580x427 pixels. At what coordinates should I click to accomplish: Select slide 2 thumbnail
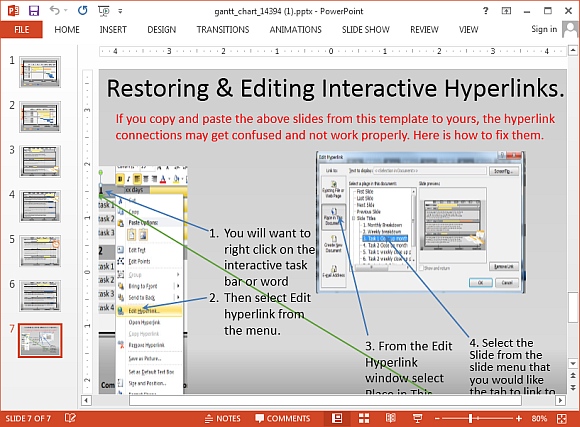coord(40,117)
